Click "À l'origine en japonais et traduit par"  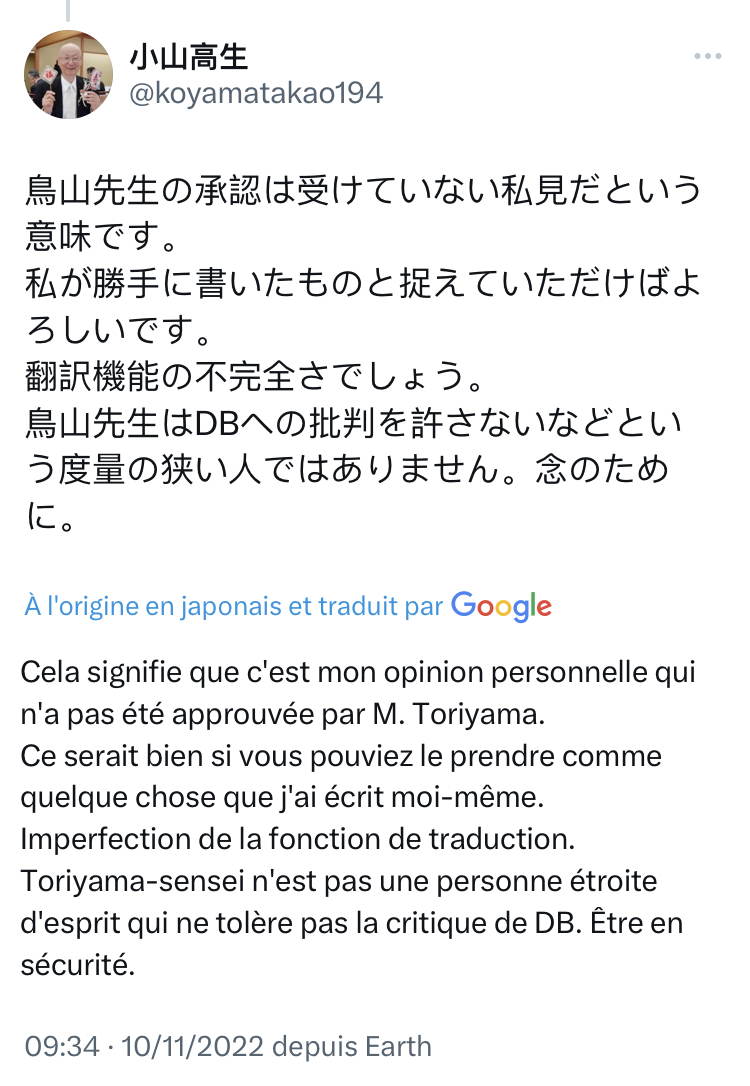click(234, 607)
